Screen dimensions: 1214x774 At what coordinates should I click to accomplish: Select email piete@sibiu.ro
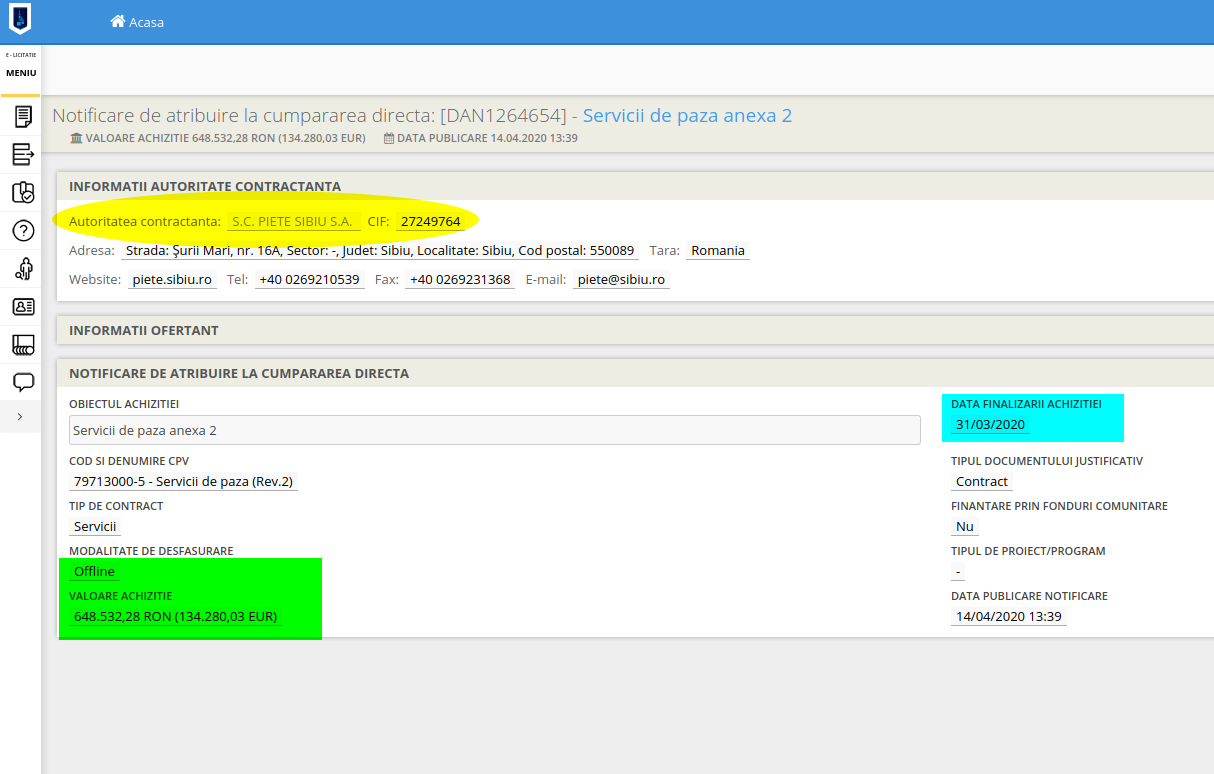621,280
